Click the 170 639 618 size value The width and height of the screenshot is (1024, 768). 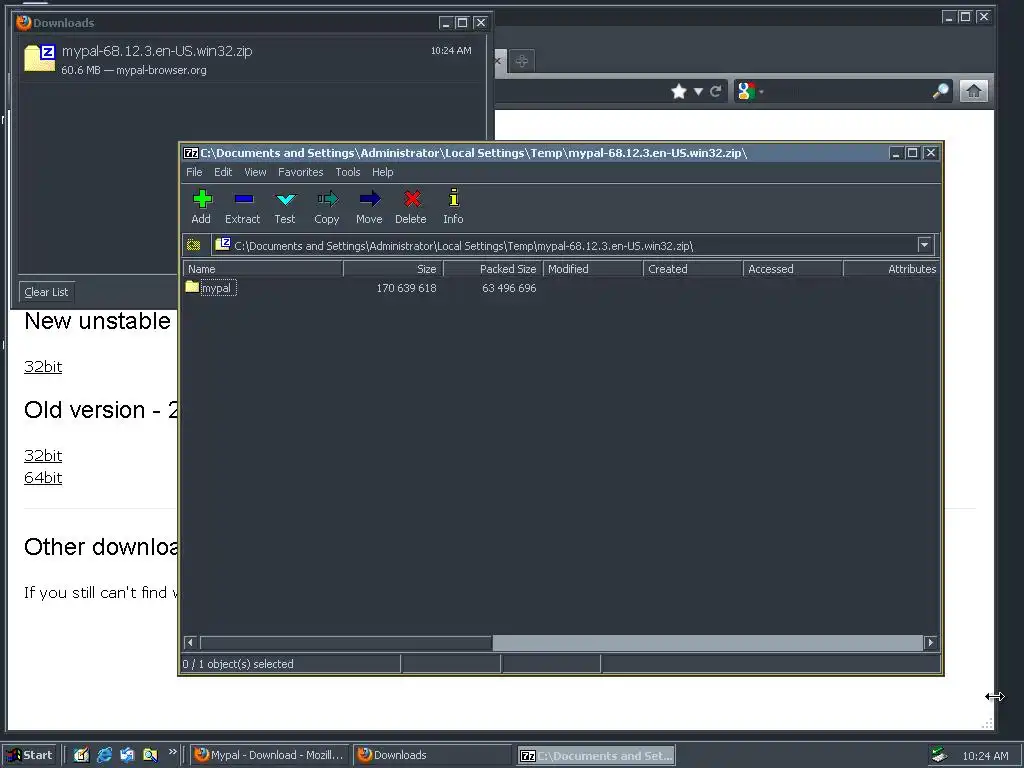[x=406, y=288]
